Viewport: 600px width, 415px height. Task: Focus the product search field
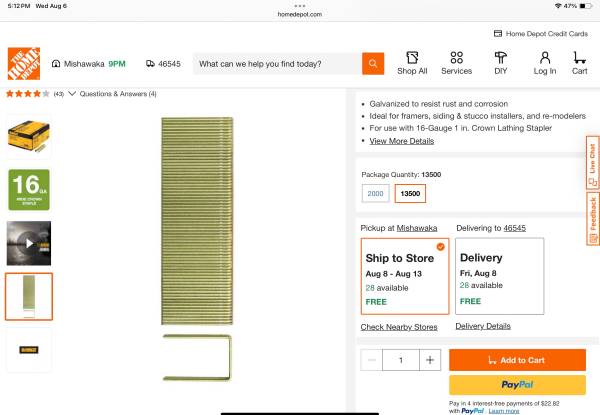277,64
